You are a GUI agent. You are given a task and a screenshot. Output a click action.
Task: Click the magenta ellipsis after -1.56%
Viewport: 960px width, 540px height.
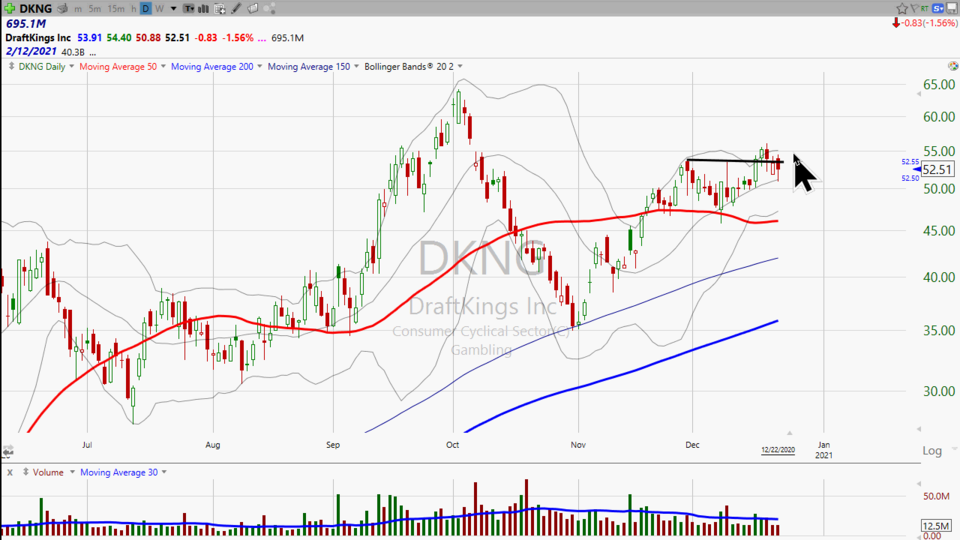(261, 38)
